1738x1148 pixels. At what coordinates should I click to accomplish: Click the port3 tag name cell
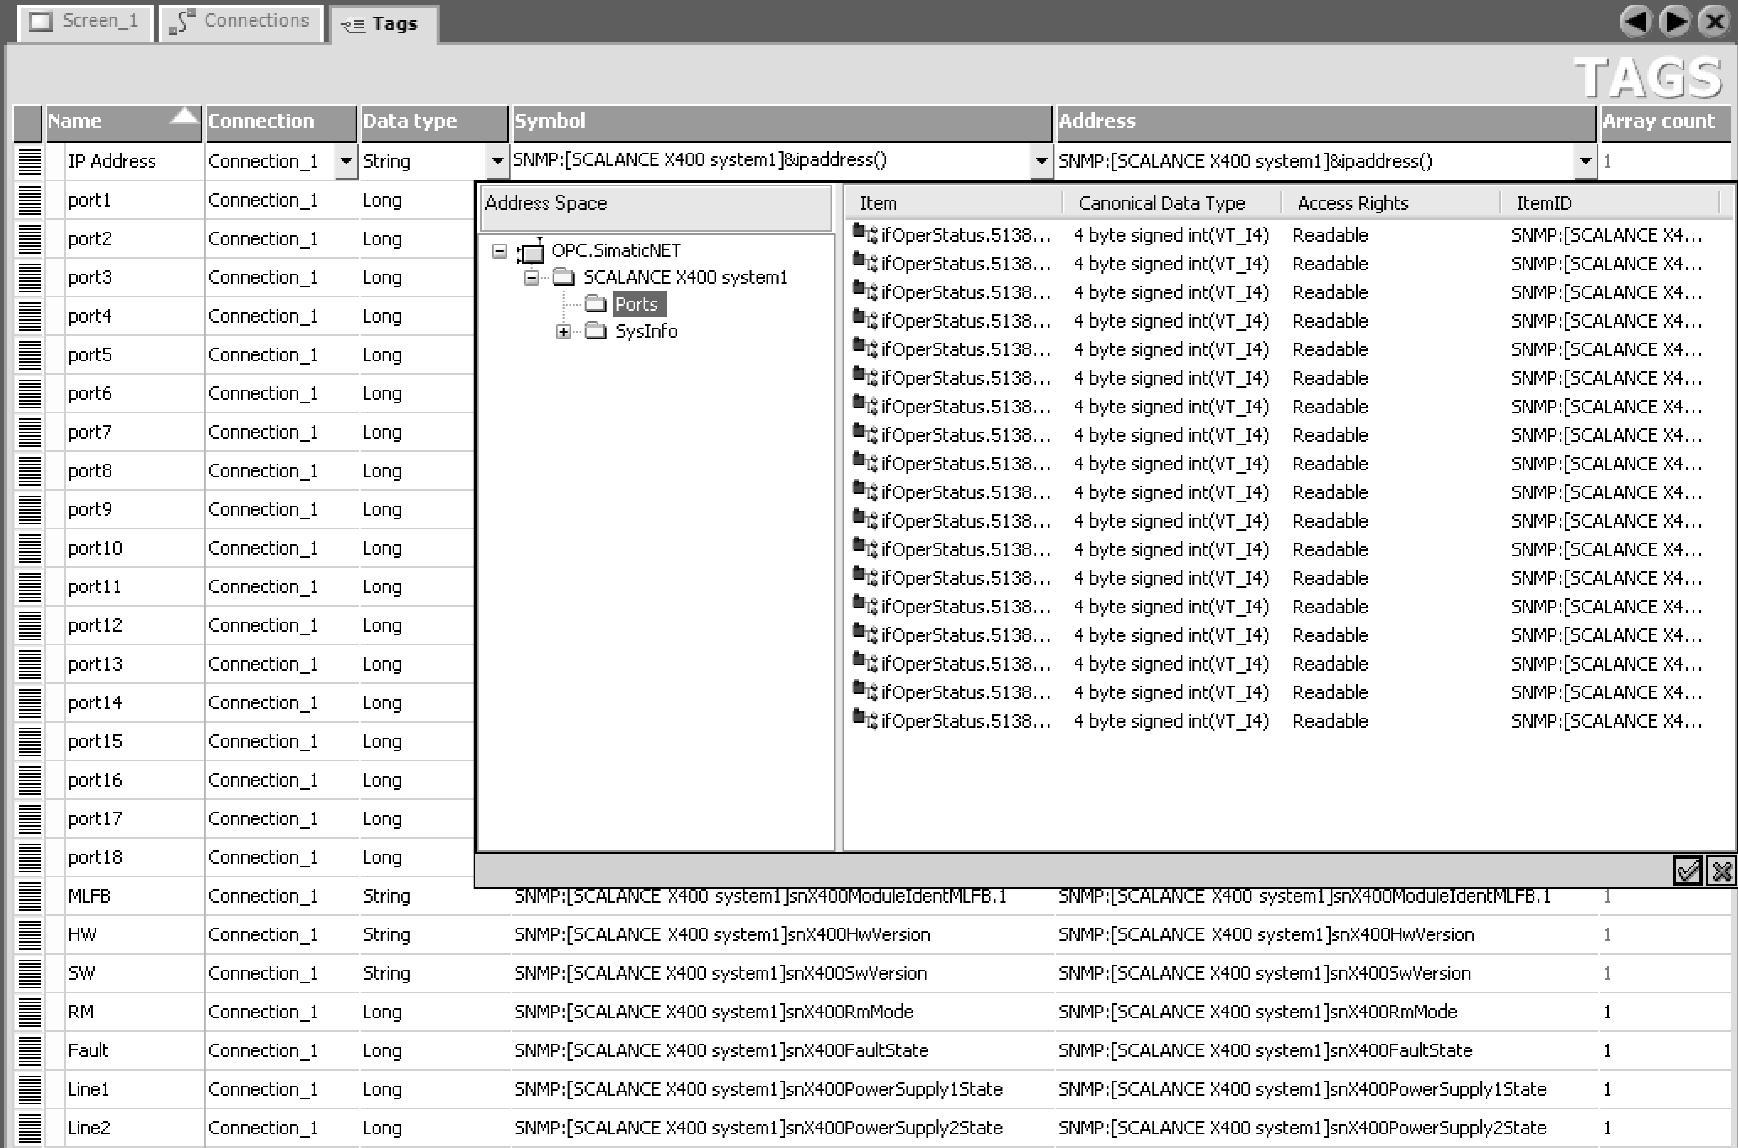[x=133, y=277]
